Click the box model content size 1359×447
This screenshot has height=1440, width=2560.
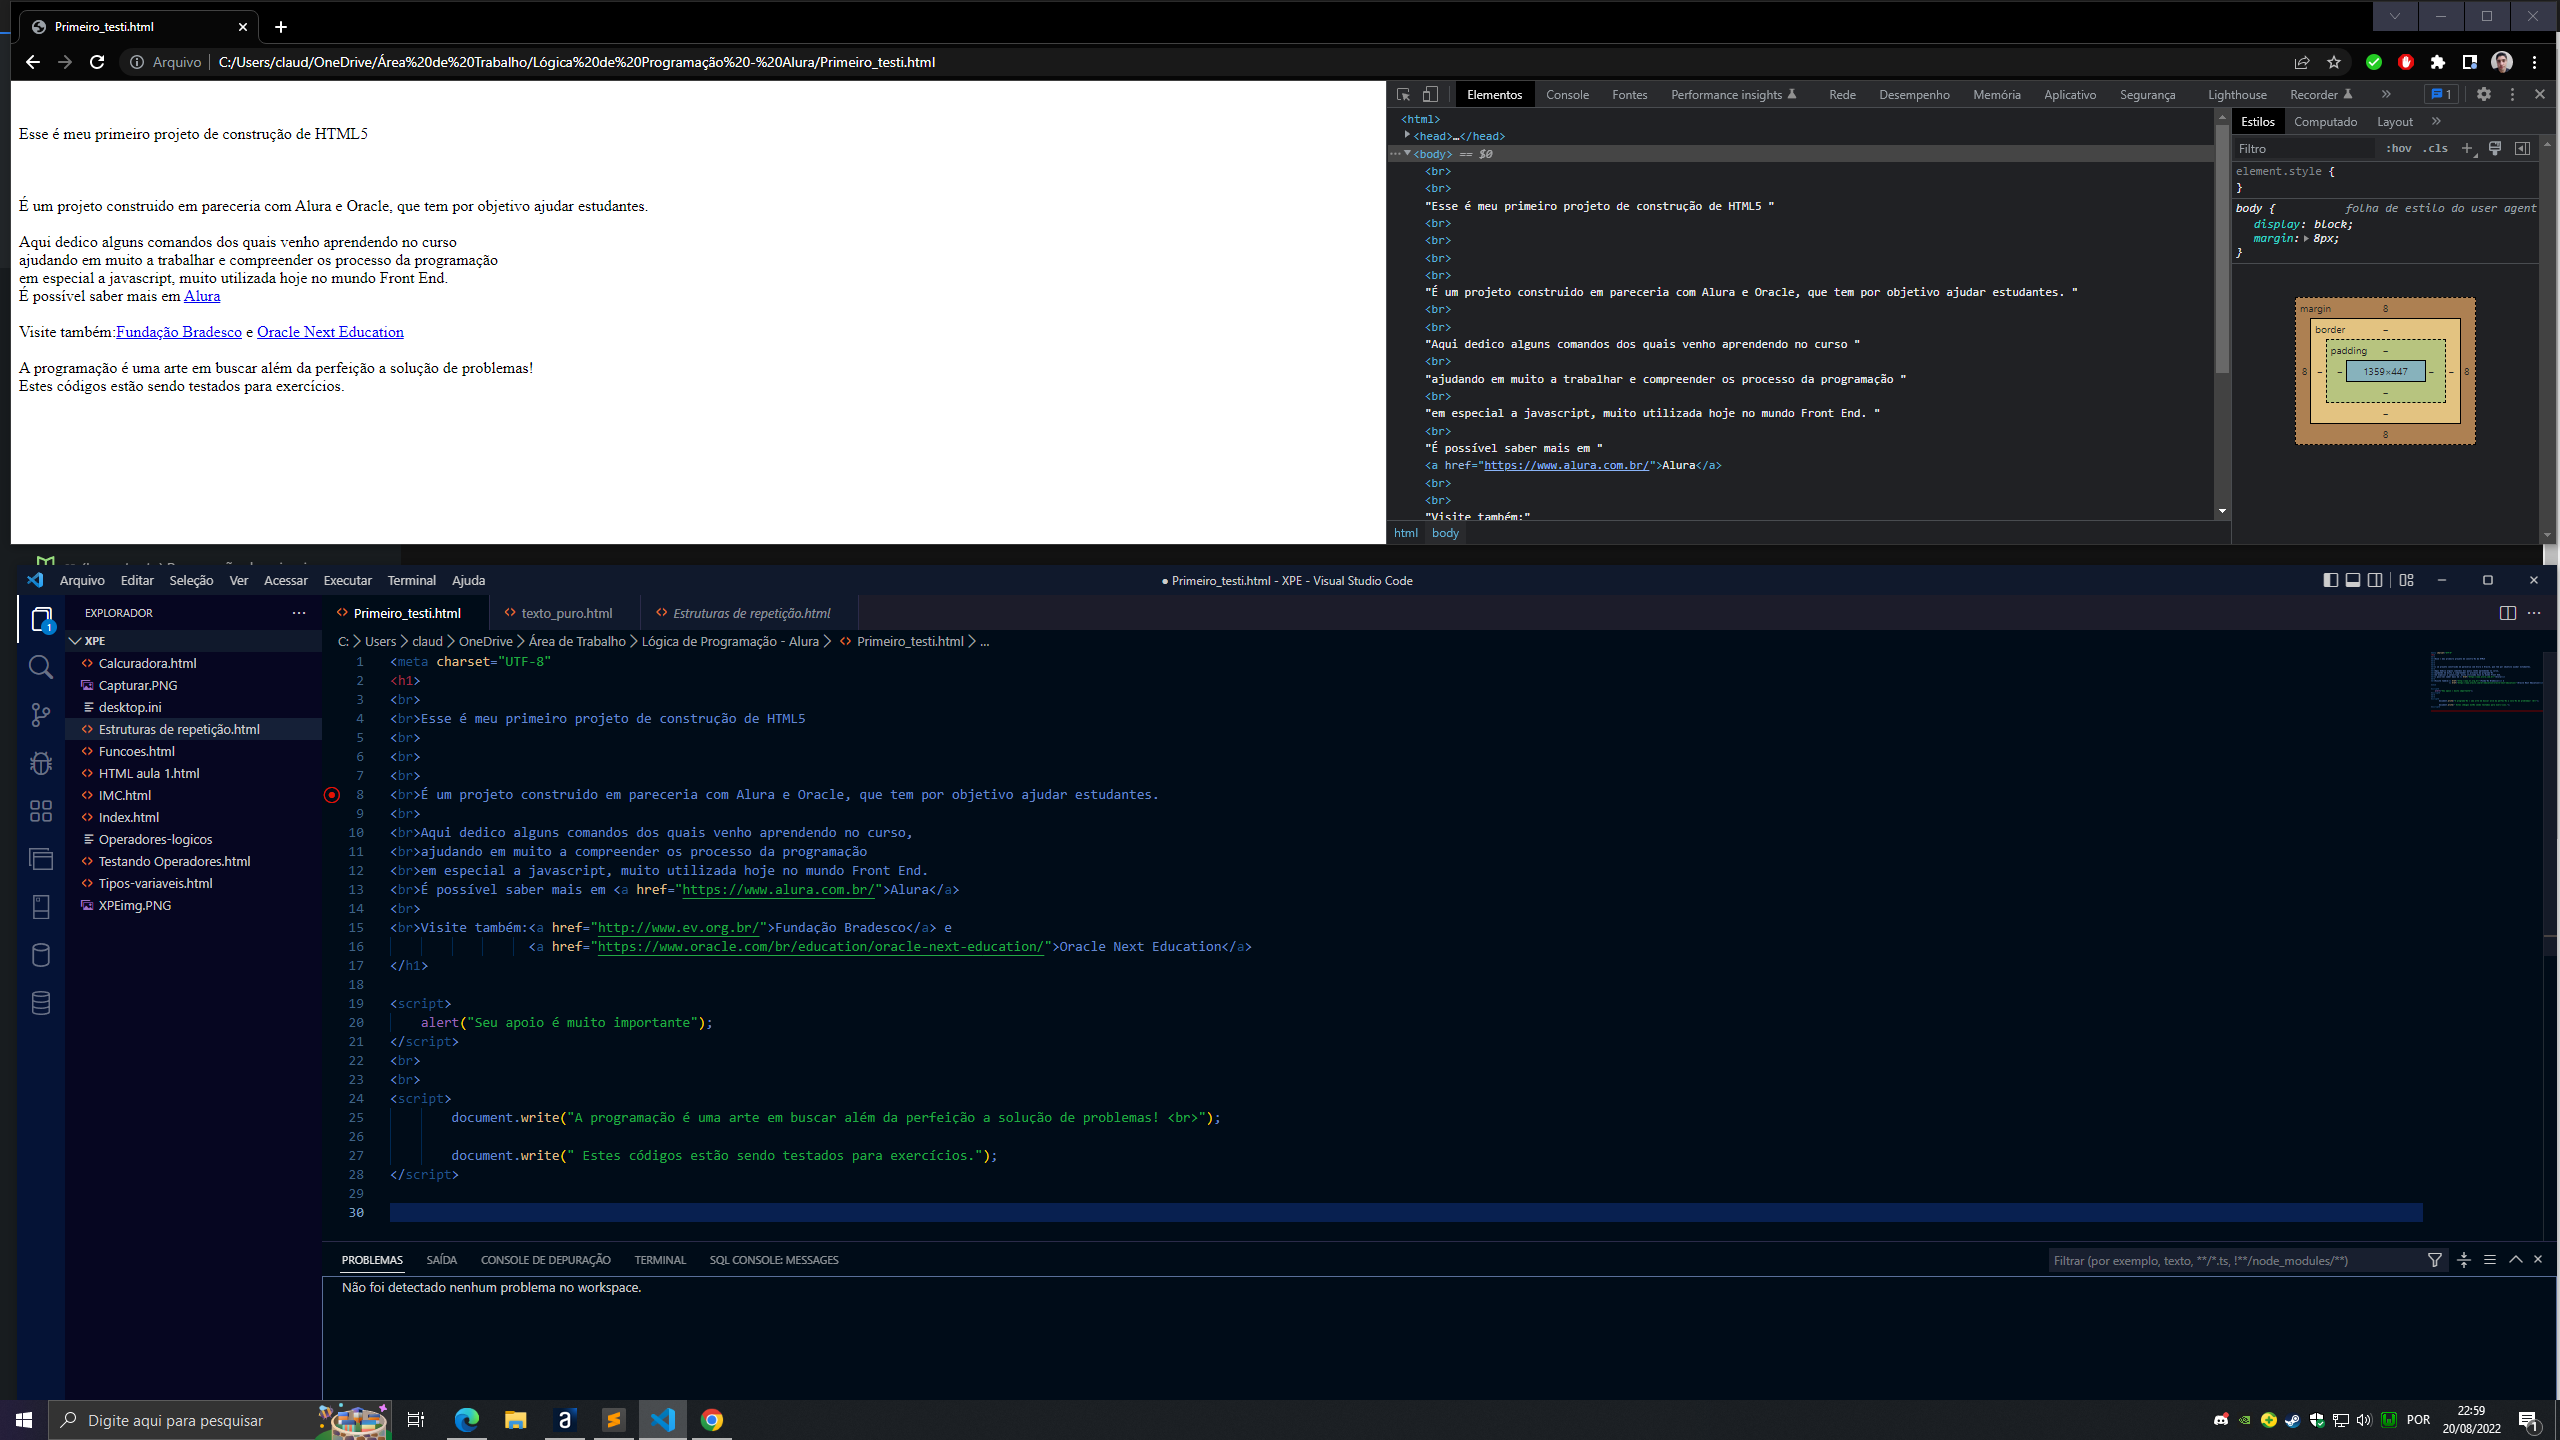[x=2385, y=371]
